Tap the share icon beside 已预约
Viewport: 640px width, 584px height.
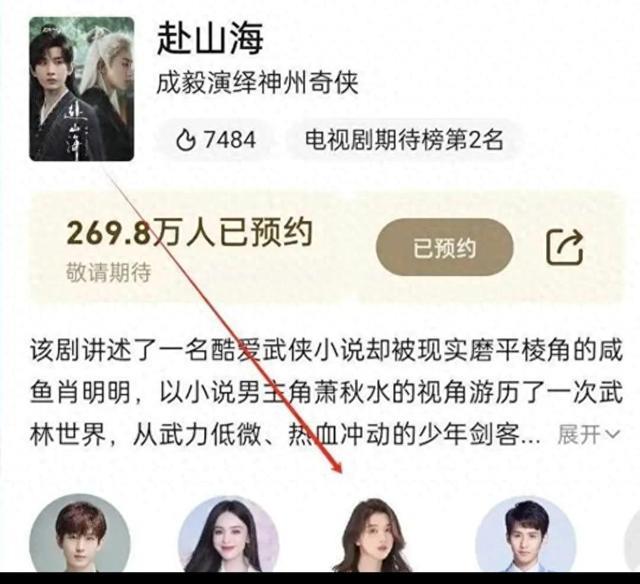point(565,247)
